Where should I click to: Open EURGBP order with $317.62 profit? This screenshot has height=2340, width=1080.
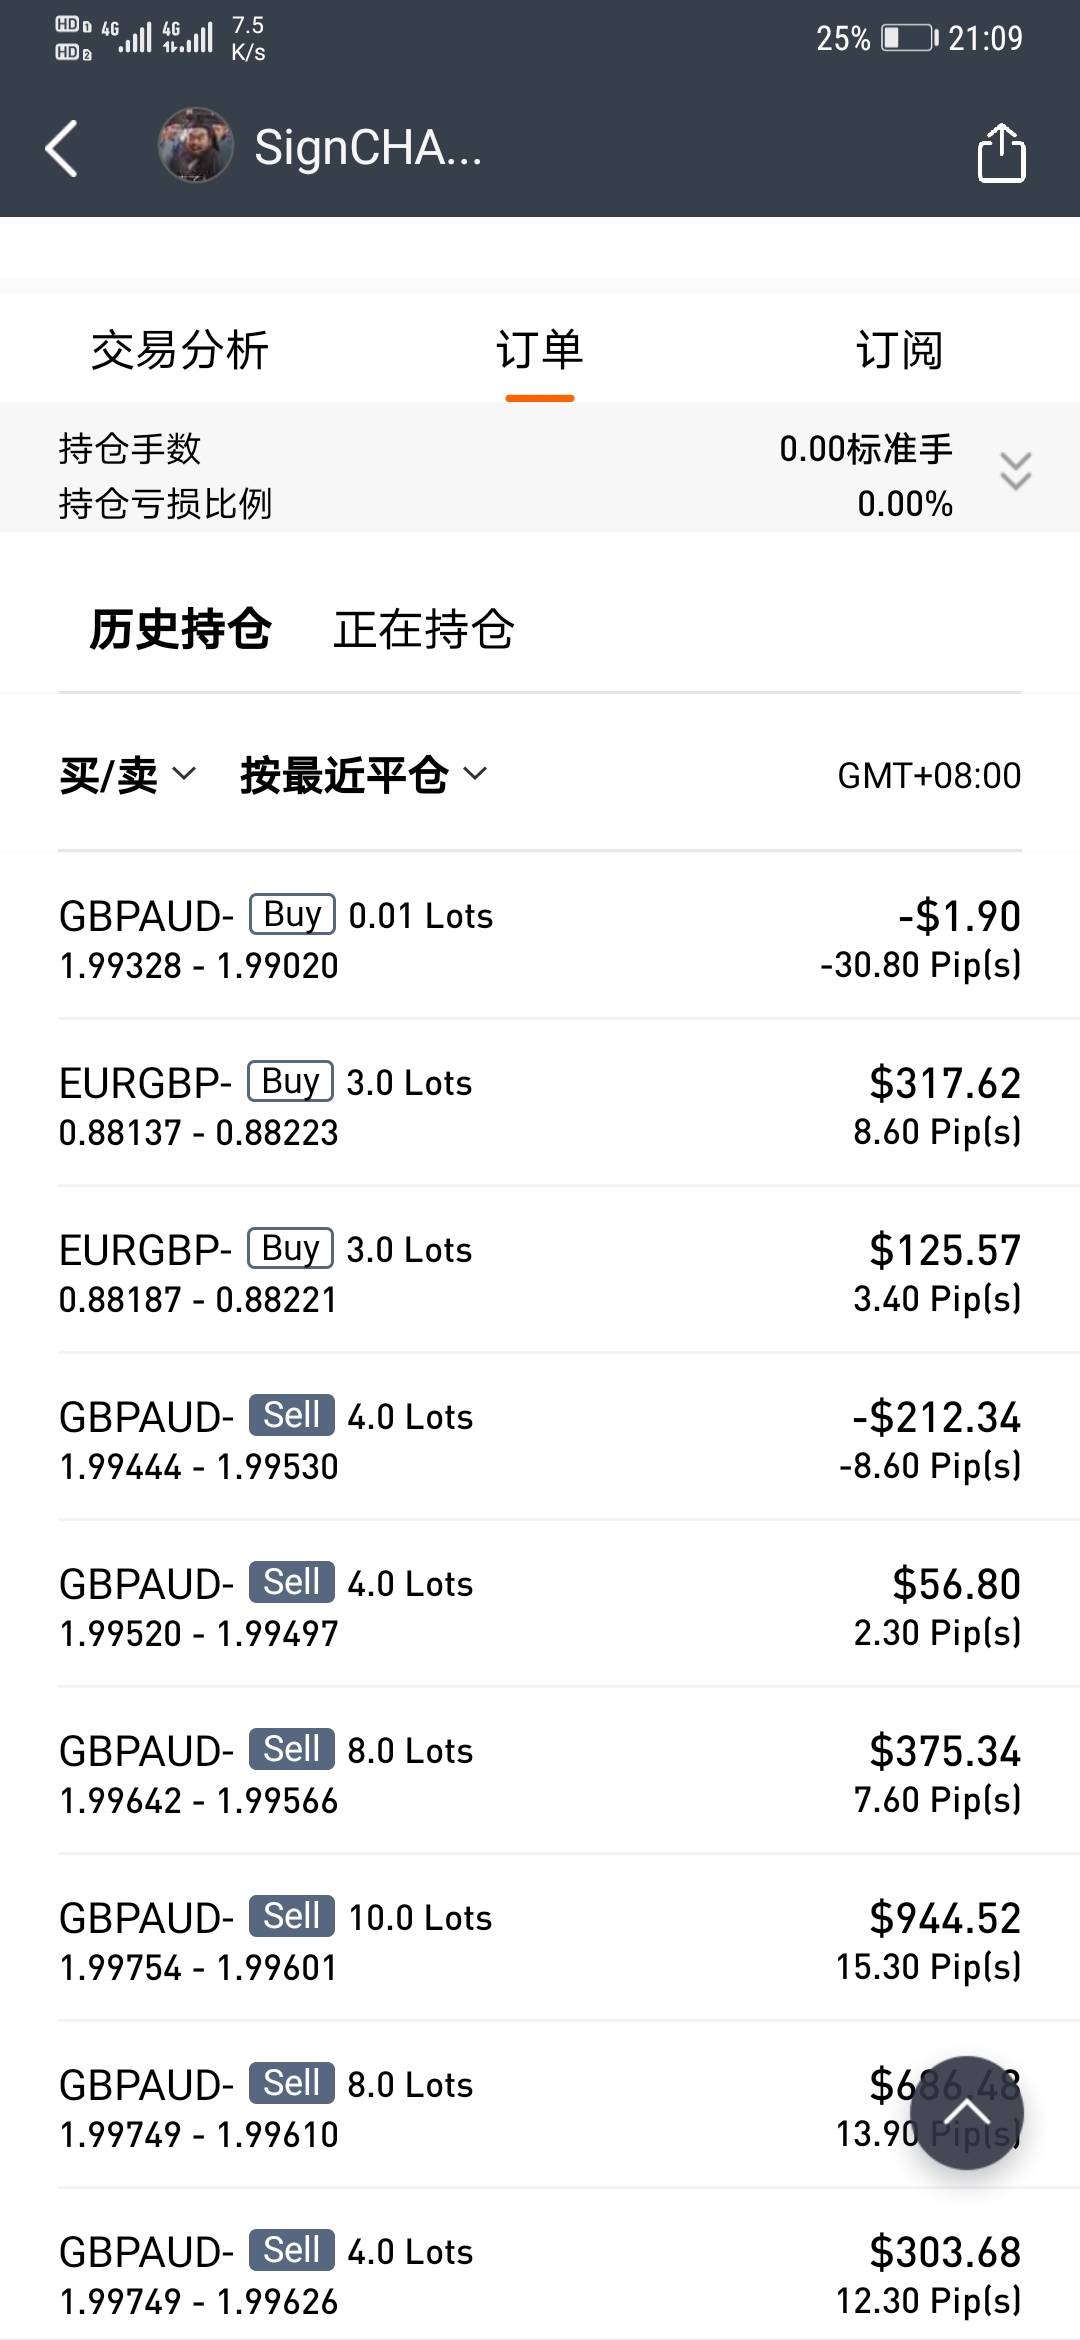(540, 1106)
